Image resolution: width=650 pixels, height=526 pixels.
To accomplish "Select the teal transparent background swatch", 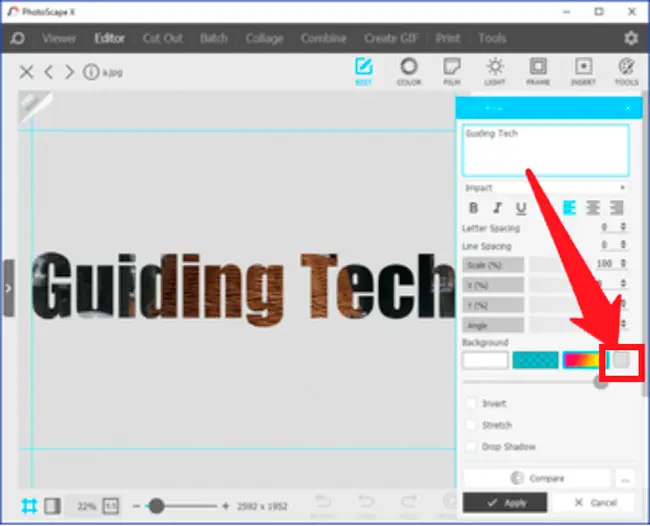I will click(535, 360).
